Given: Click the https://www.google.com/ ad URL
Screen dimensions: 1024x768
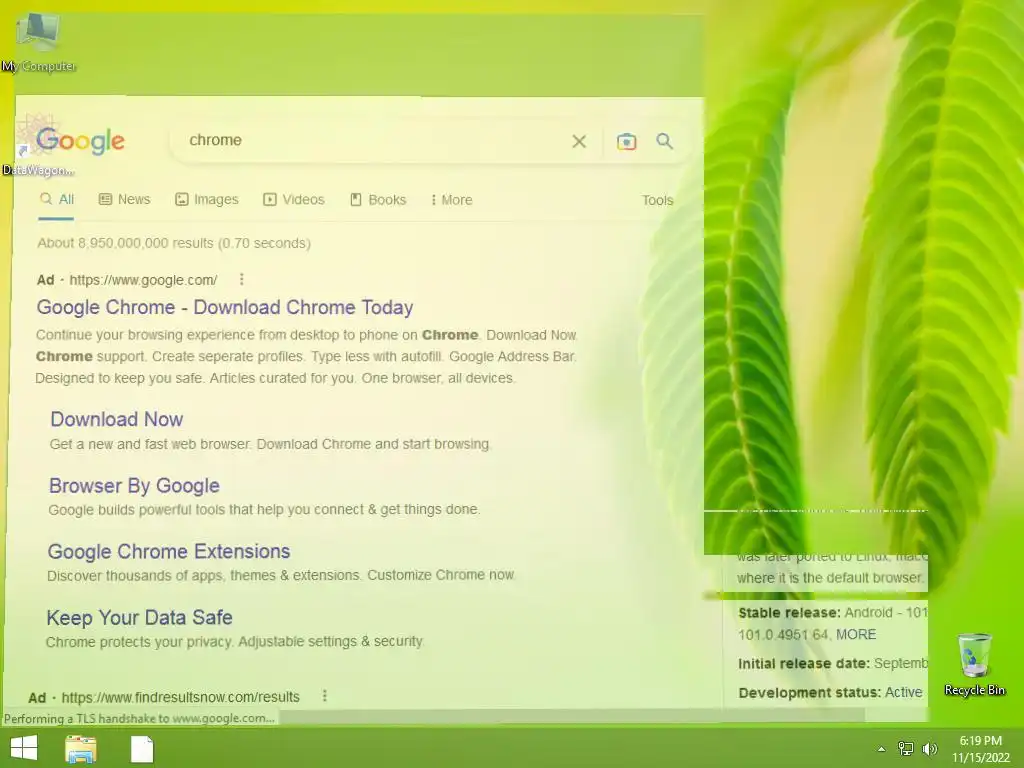Looking at the screenshot, I should [143, 280].
